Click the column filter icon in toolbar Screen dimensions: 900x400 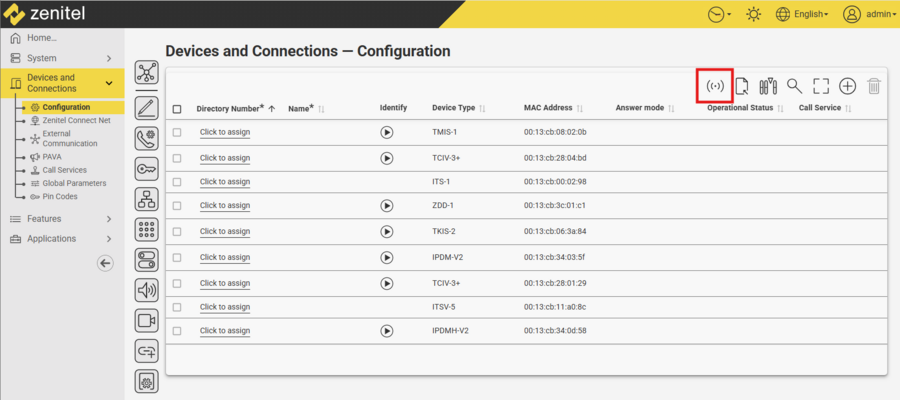(x=768, y=86)
